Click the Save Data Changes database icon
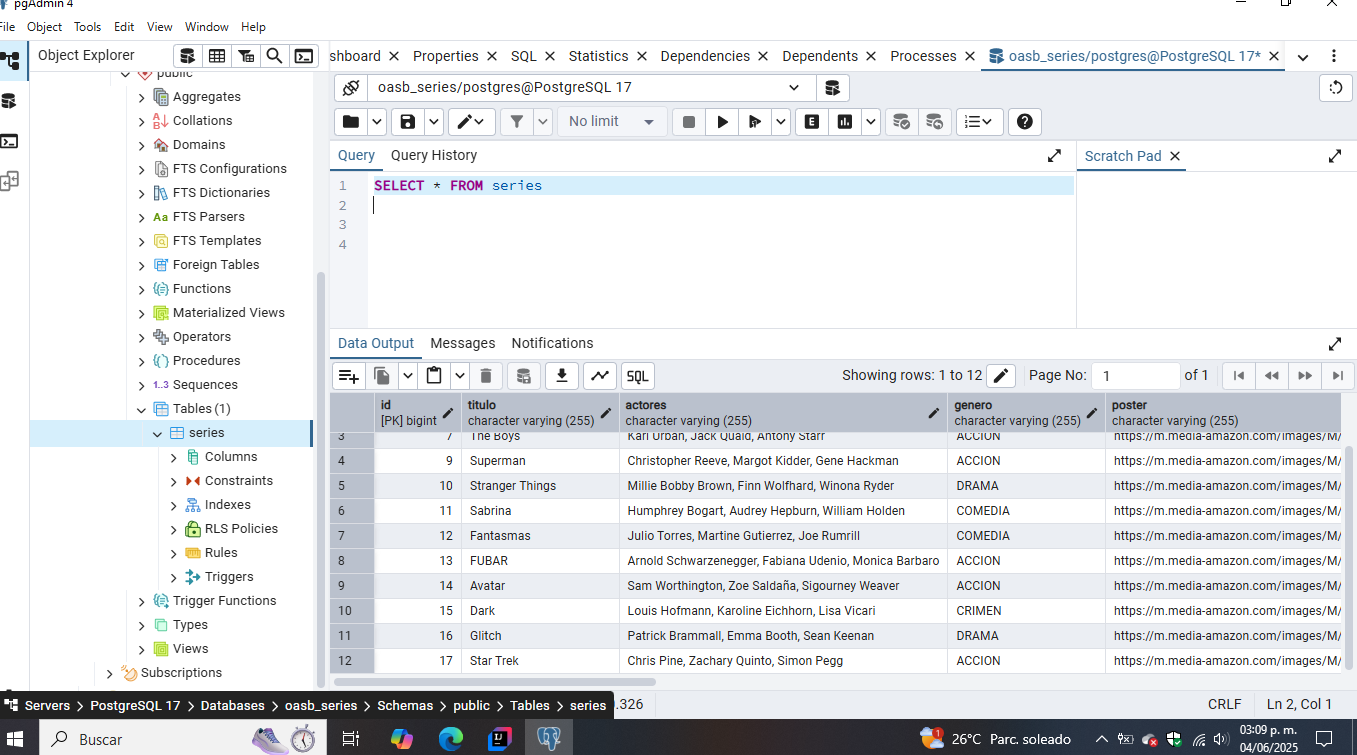Image resolution: width=1357 pixels, height=755 pixels. click(x=523, y=376)
